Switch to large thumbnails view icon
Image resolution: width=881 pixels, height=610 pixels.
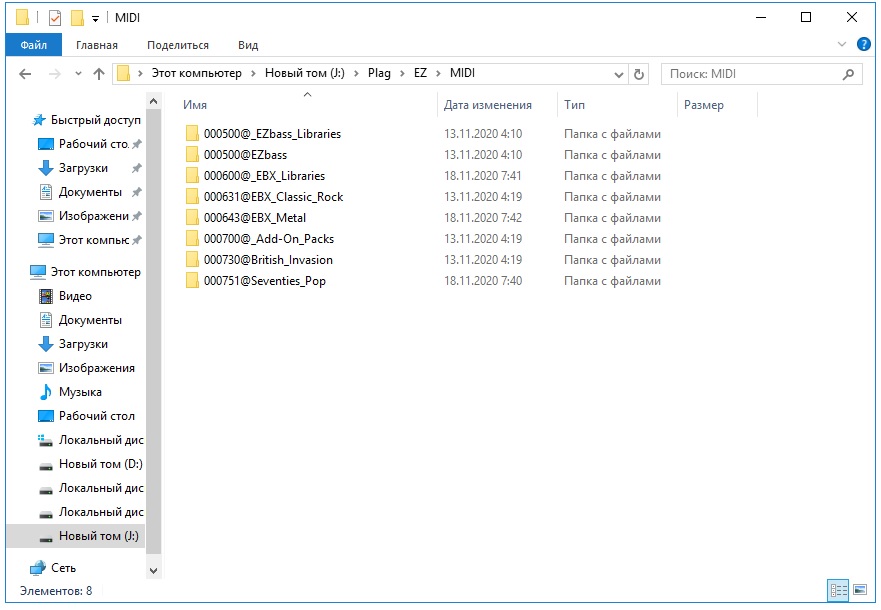point(860,590)
